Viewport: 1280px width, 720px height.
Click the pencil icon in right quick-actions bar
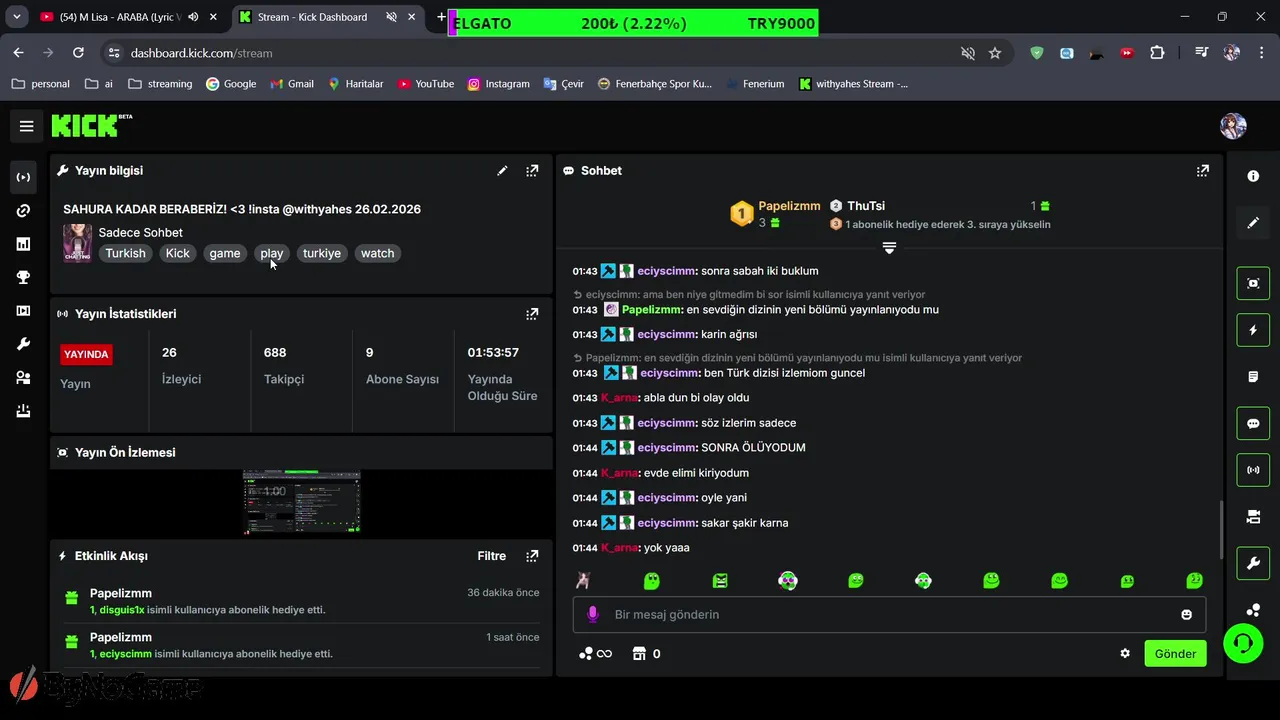(x=1253, y=223)
